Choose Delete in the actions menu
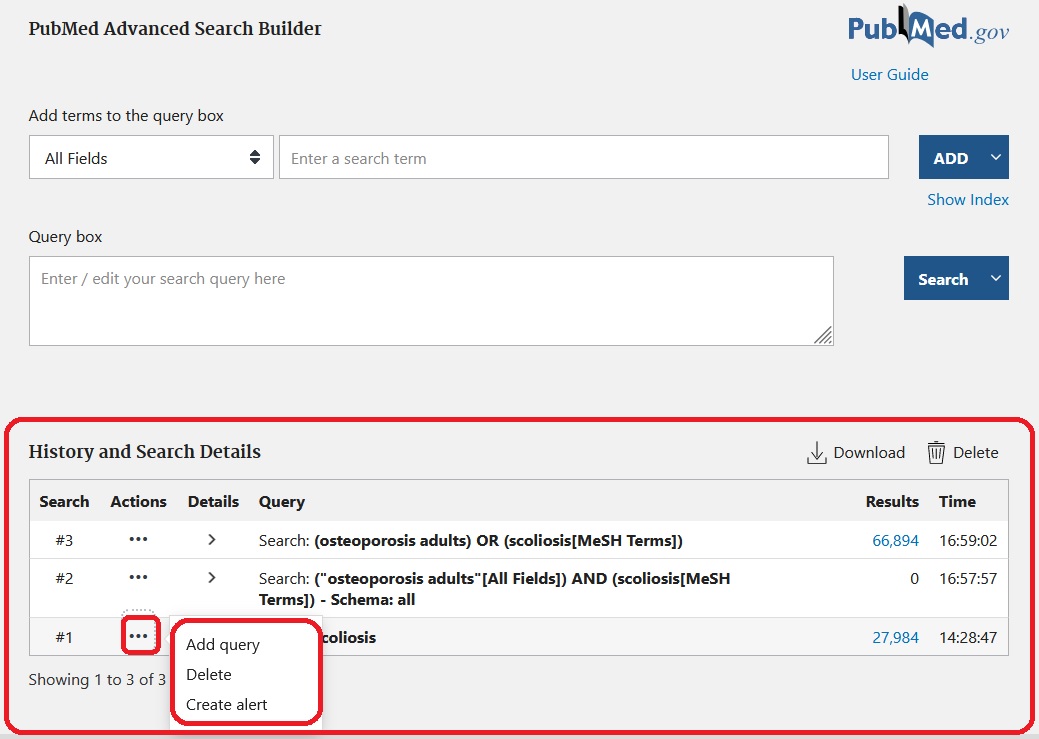This screenshot has width=1039, height=739. tap(208, 675)
